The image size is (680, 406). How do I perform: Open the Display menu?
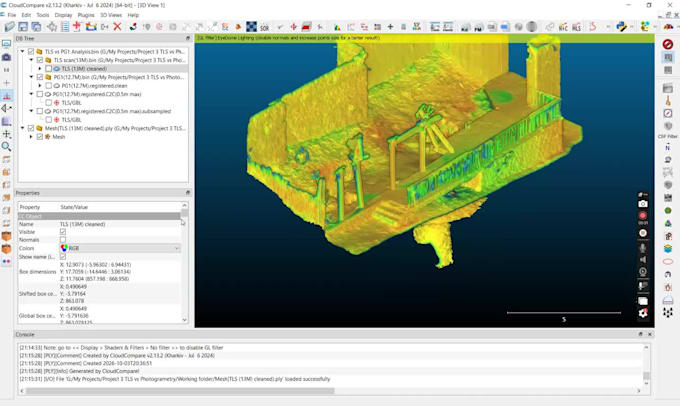click(63, 15)
